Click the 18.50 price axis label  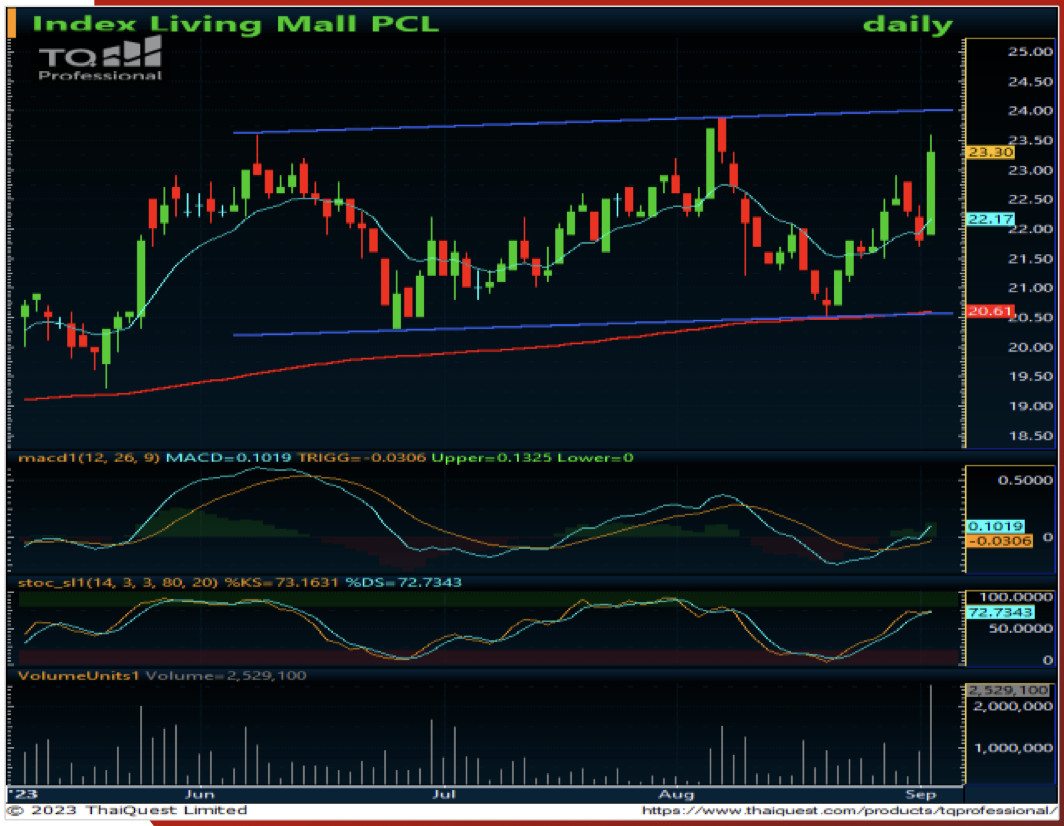coord(1030,436)
